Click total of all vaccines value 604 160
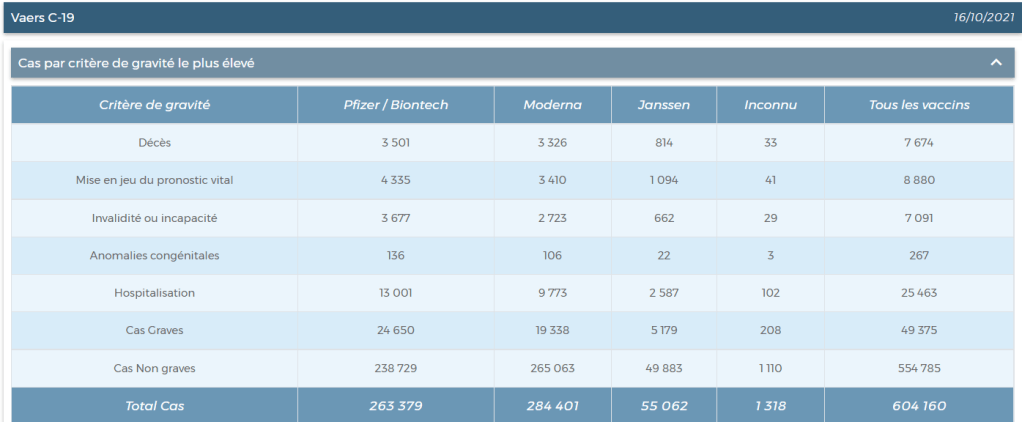The width and height of the screenshot is (1022, 422). point(918,406)
